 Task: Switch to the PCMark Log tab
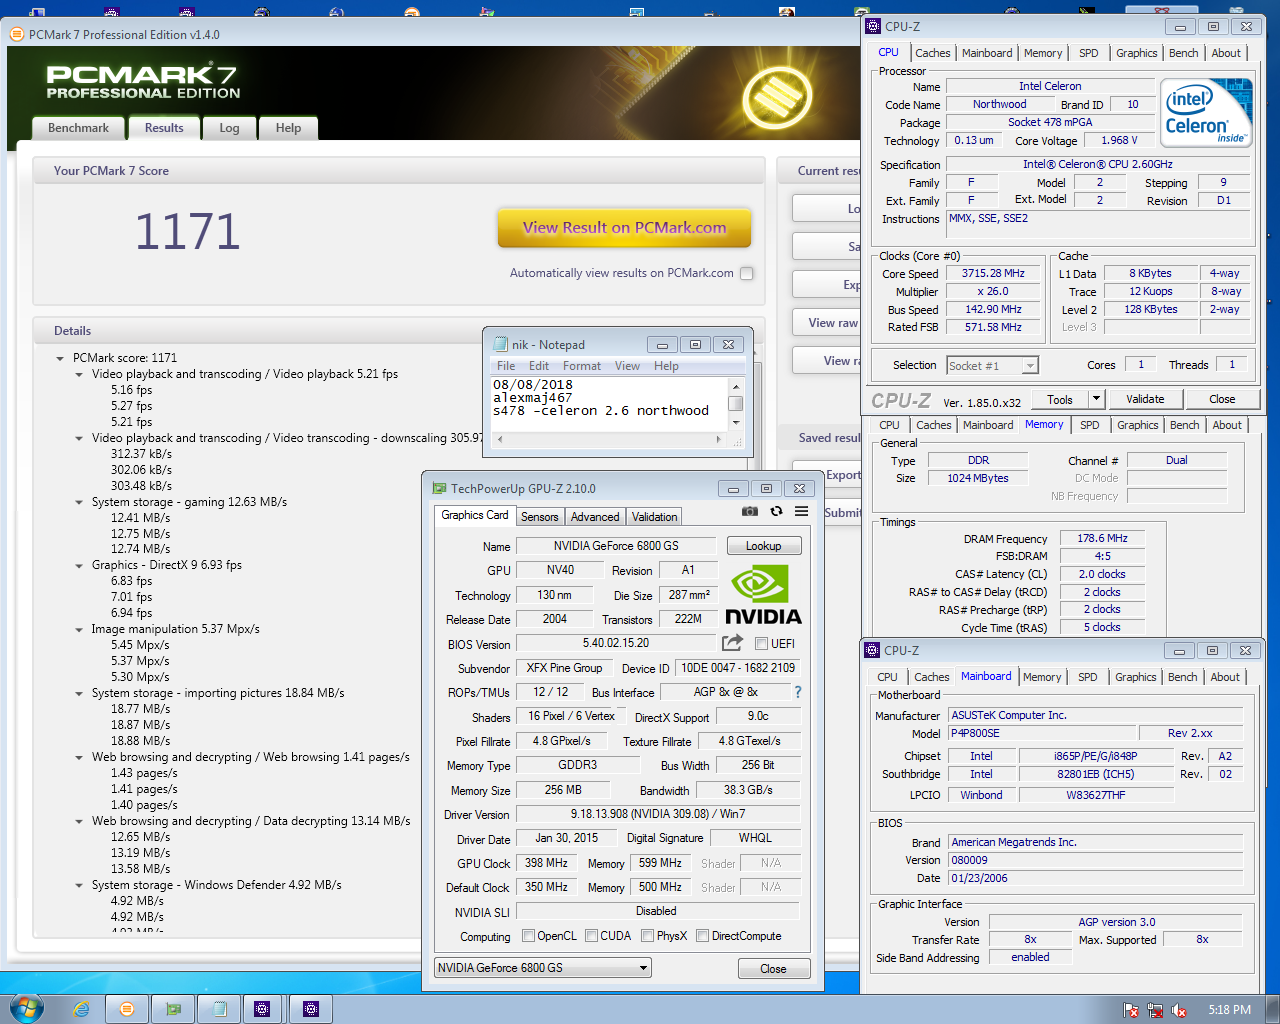coord(229,128)
